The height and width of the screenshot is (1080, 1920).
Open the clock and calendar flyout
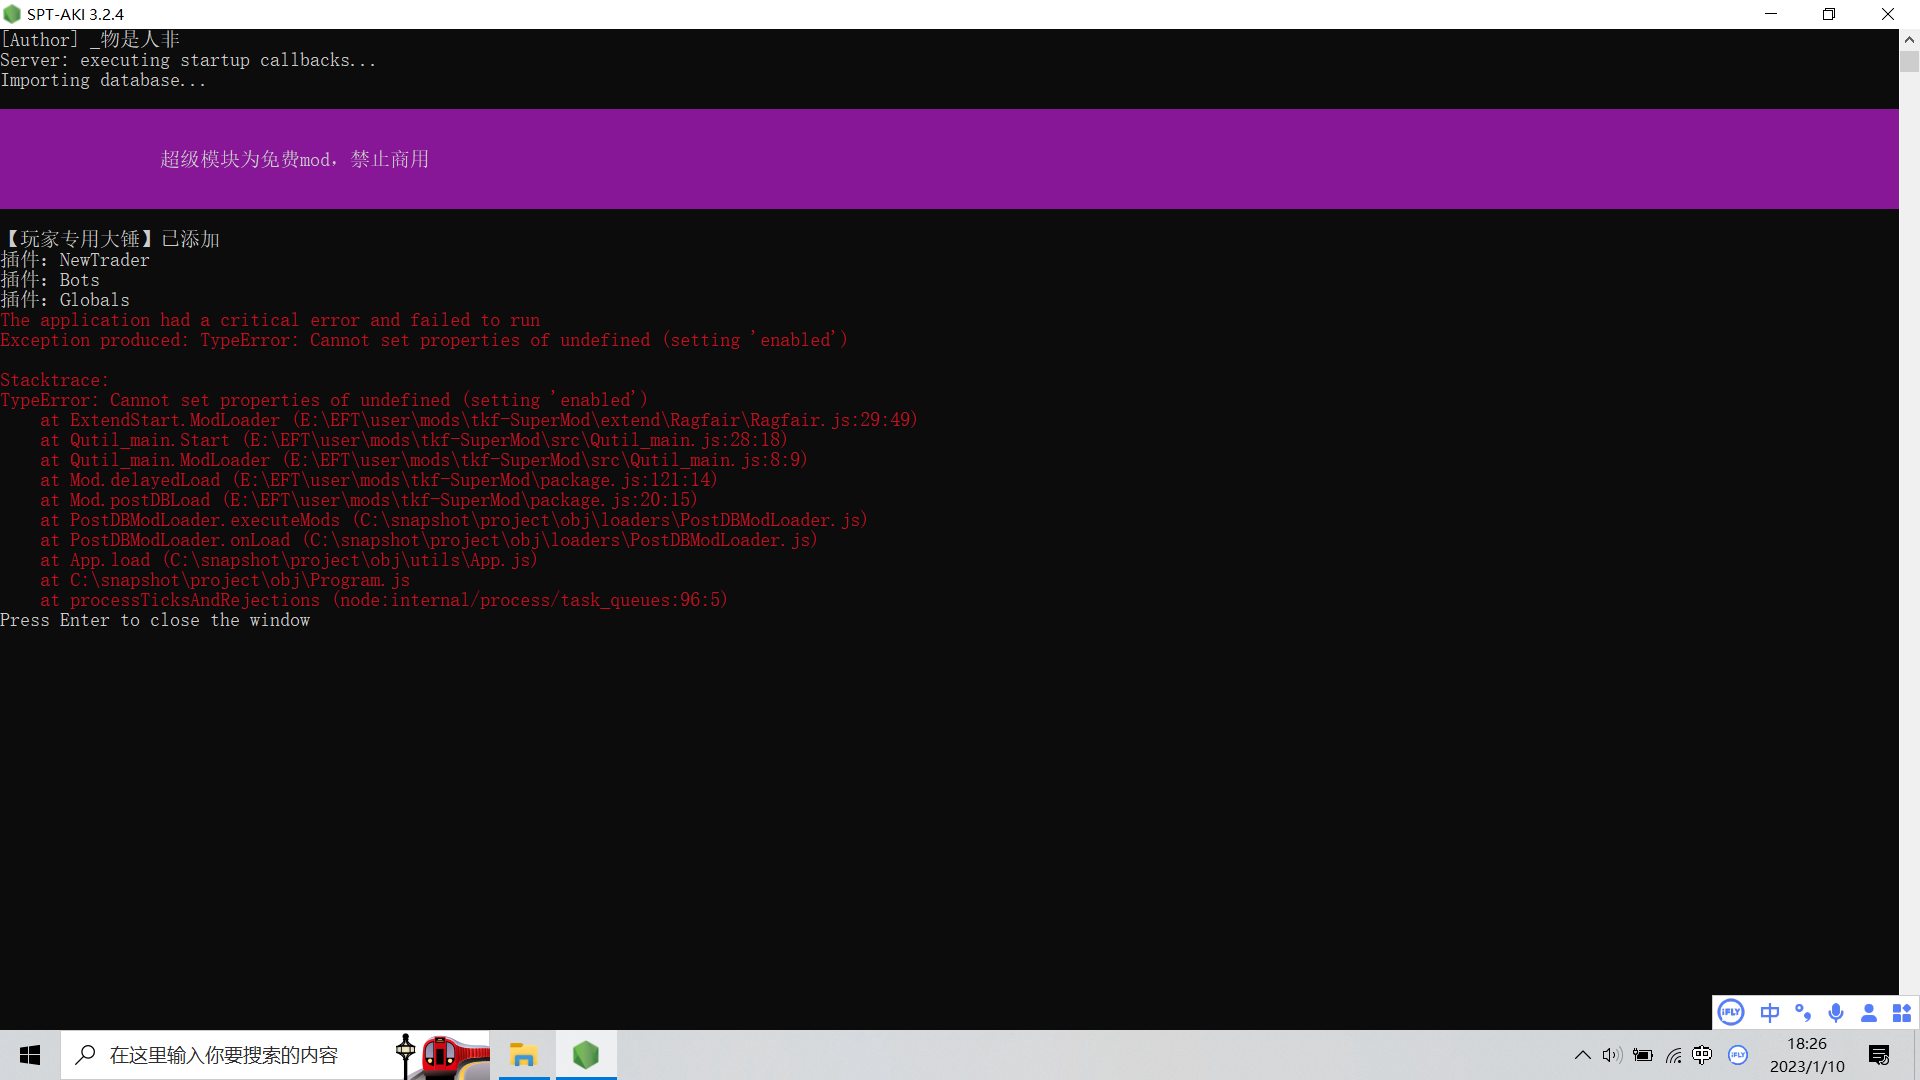[1807, 1055]
